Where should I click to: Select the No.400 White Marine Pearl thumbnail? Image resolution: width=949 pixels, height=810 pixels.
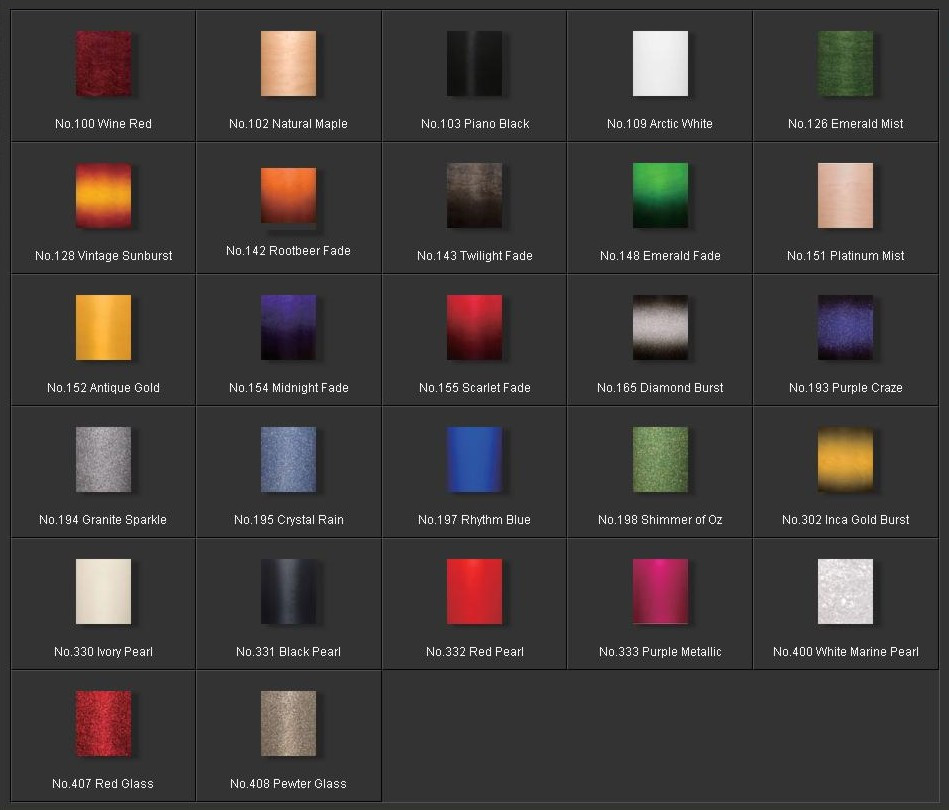pyautogui.click(x=845, y=592)
